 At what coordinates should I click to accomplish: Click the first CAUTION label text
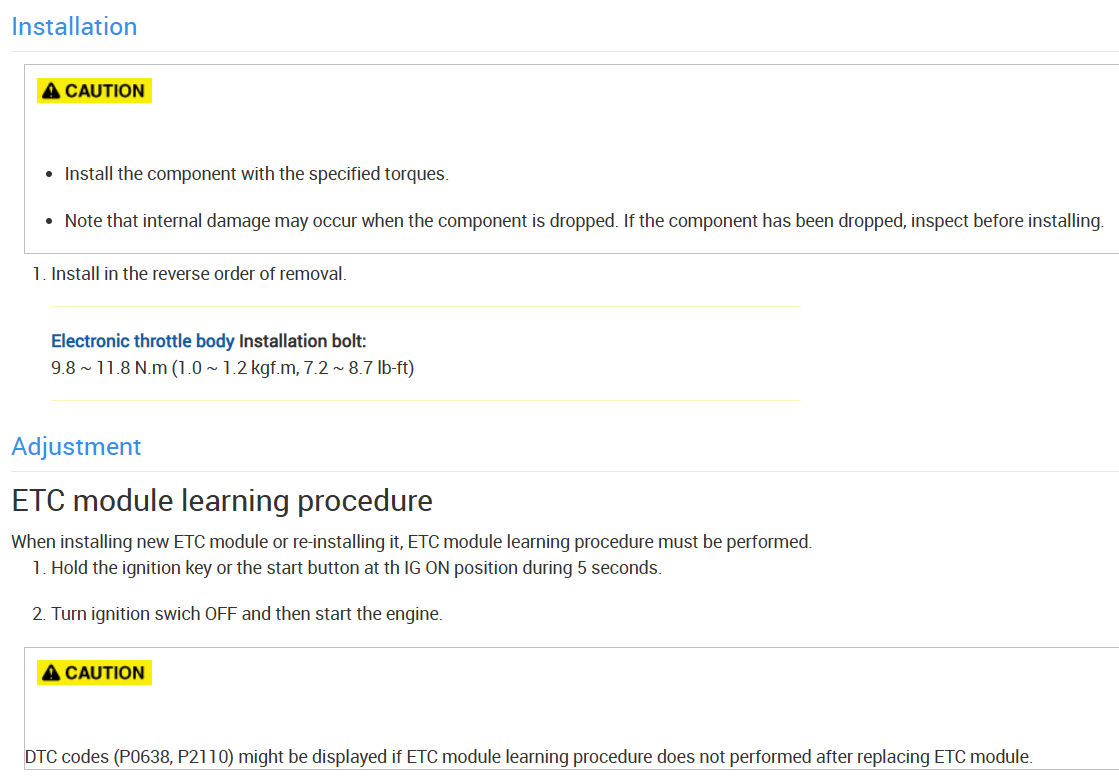tap(105, 91)
